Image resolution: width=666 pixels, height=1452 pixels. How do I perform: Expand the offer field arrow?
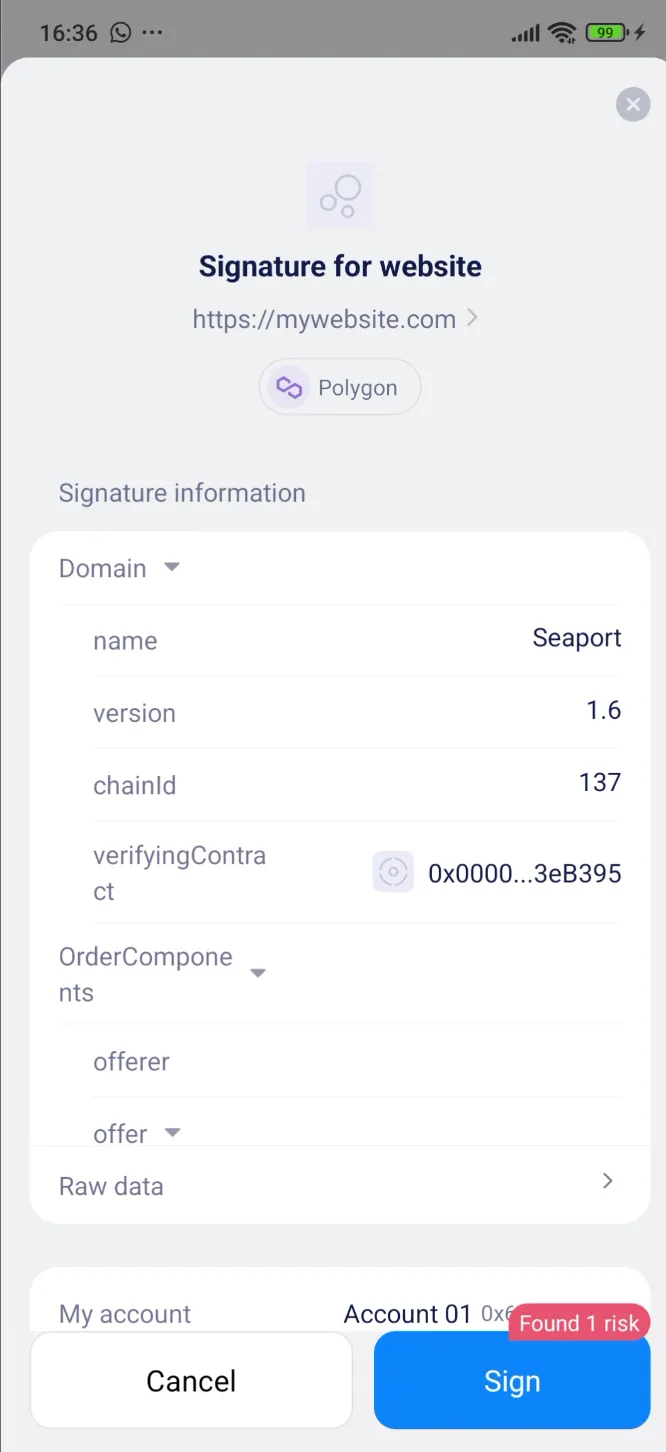tap(172, 1132)
